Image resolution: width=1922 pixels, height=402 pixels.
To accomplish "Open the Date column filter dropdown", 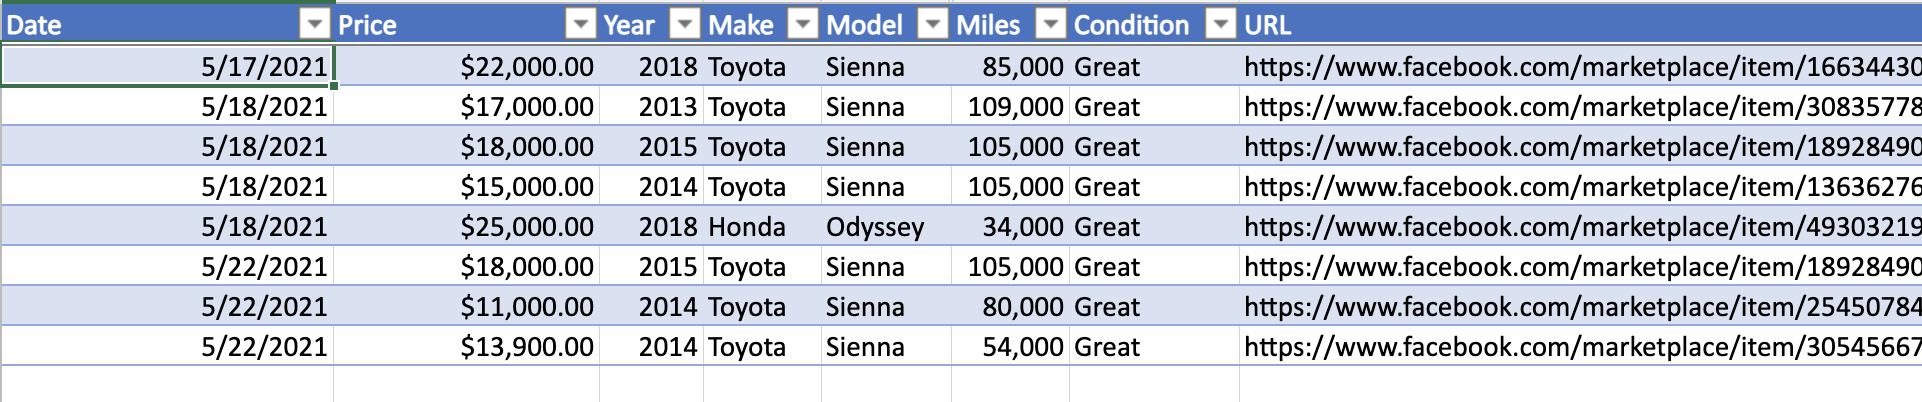I will (315, 24).
